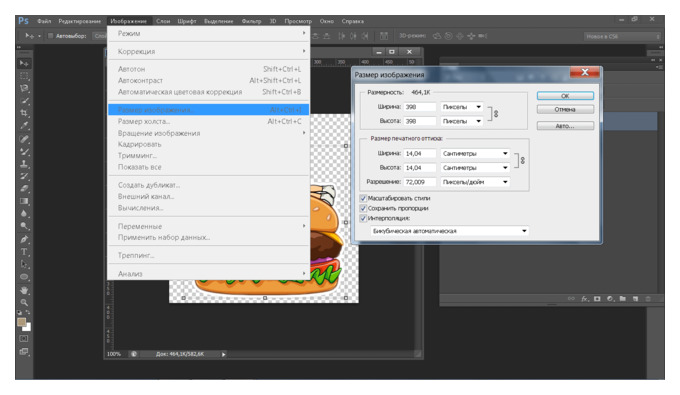Image resolution: width=680 pixels, height=395 pixels.
Task: Select the Pen tool
Action: point(24,239)
